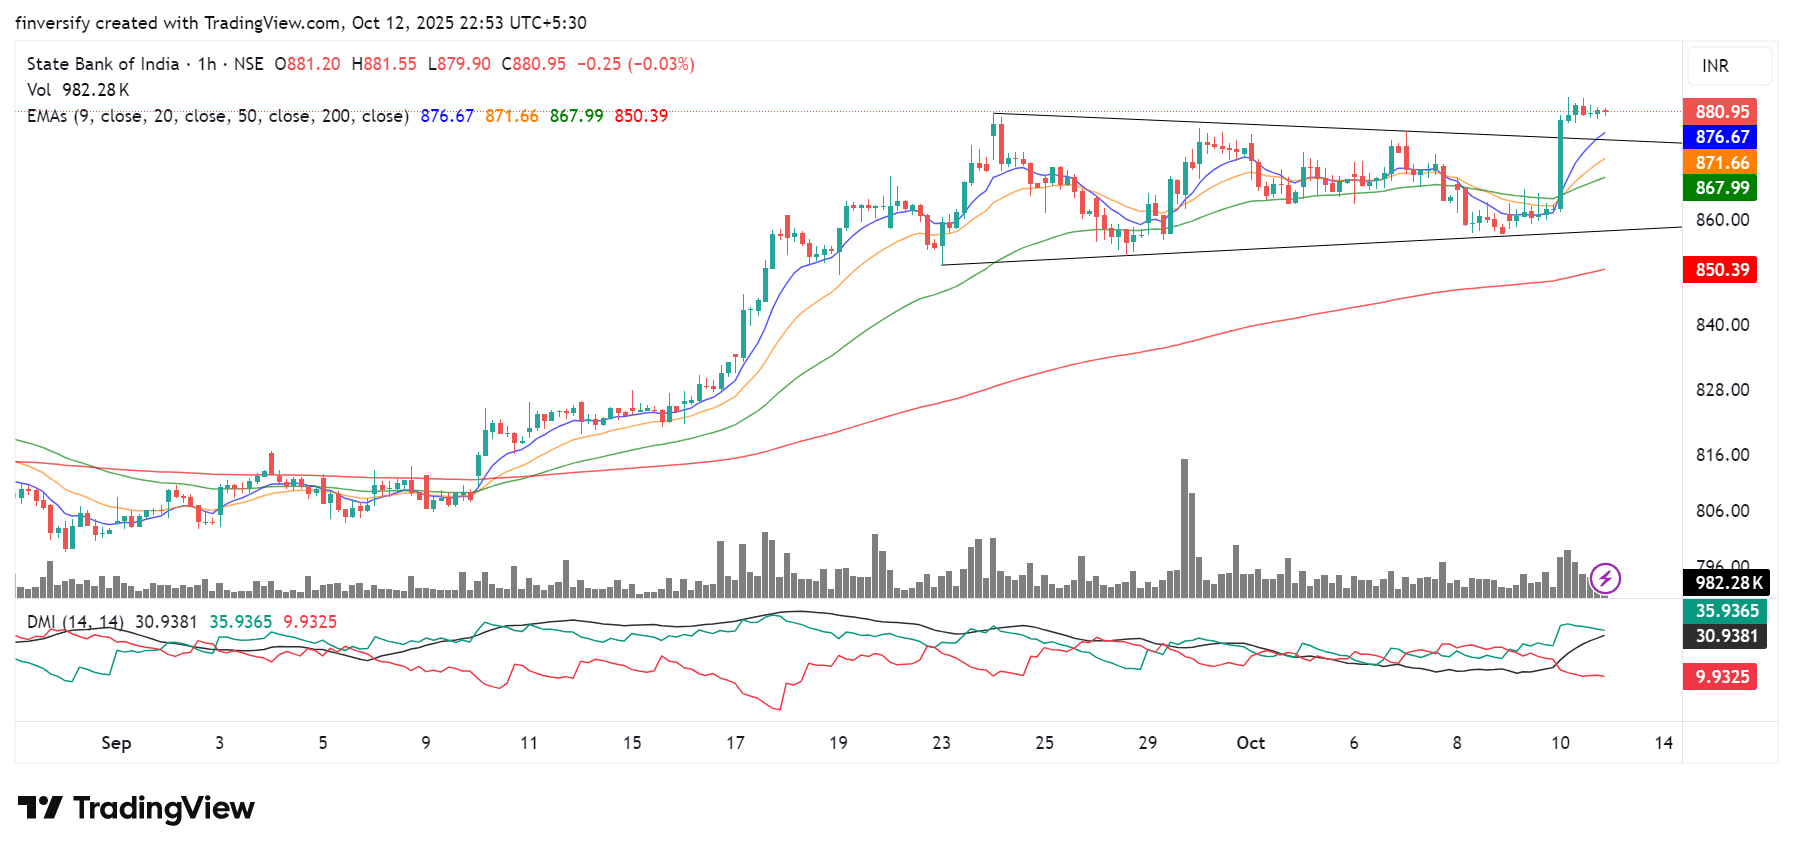
Task: Click the orange 871.66 value in EMA legend
Action: coord(512,116)
